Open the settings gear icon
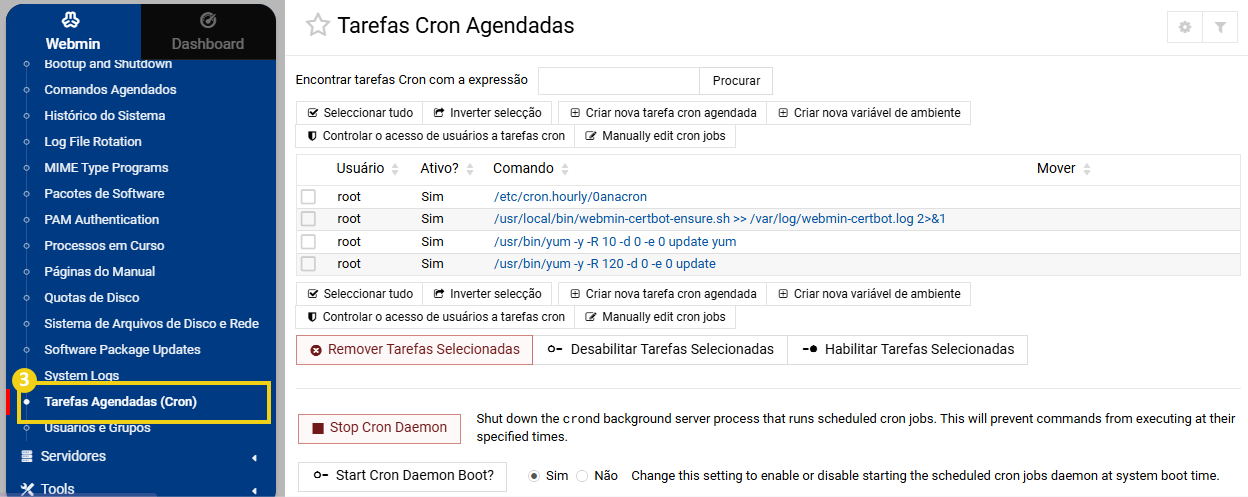Image resolution: width=1248 pixels, height=497 pixels. [1185, 28]
